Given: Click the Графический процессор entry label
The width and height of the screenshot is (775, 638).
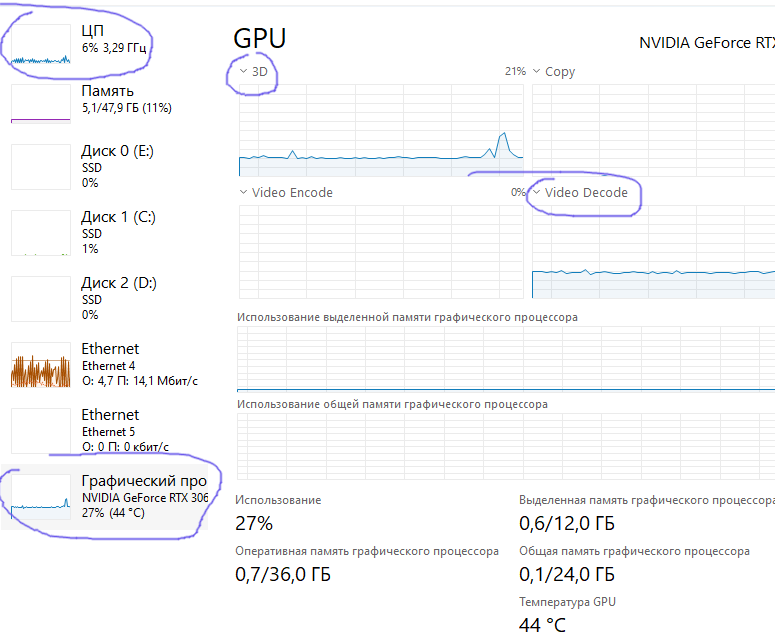Looking at the screenshot, I should pos(143,481).
